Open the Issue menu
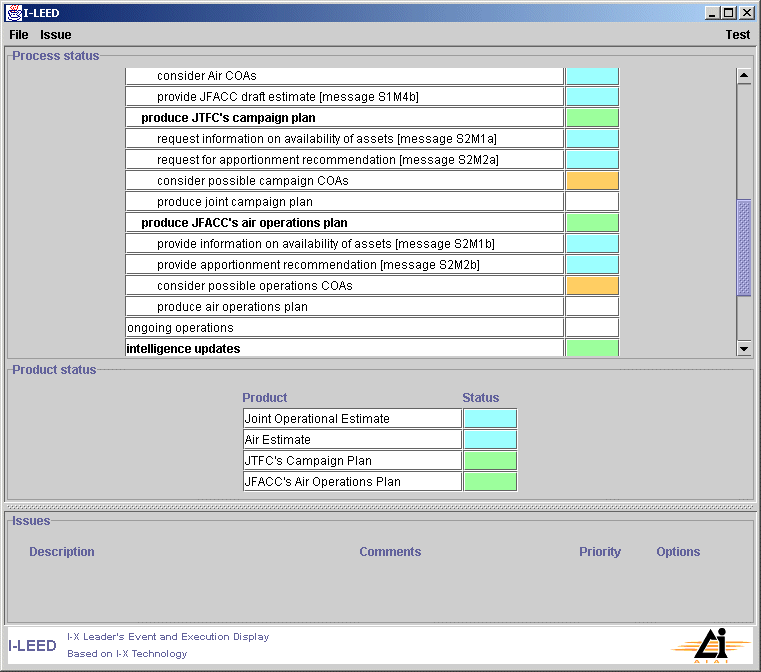 tap(56, 35)
